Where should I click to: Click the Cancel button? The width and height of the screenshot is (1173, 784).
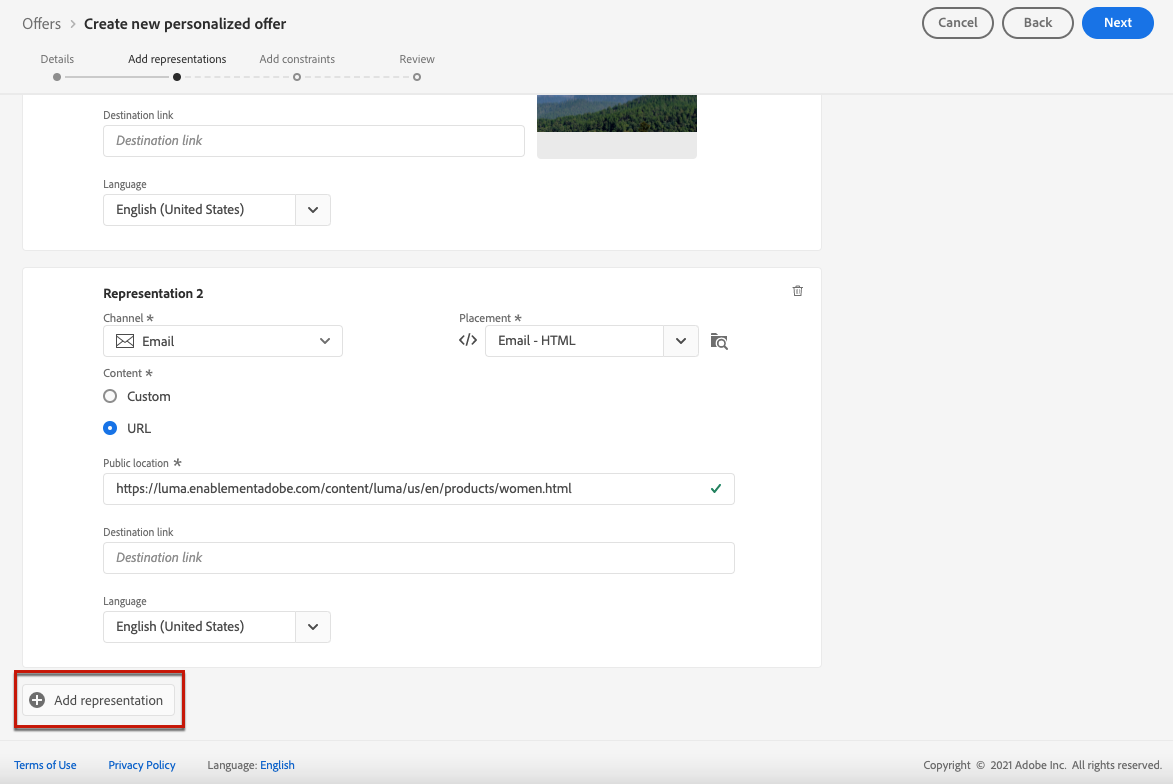[958, 23]
